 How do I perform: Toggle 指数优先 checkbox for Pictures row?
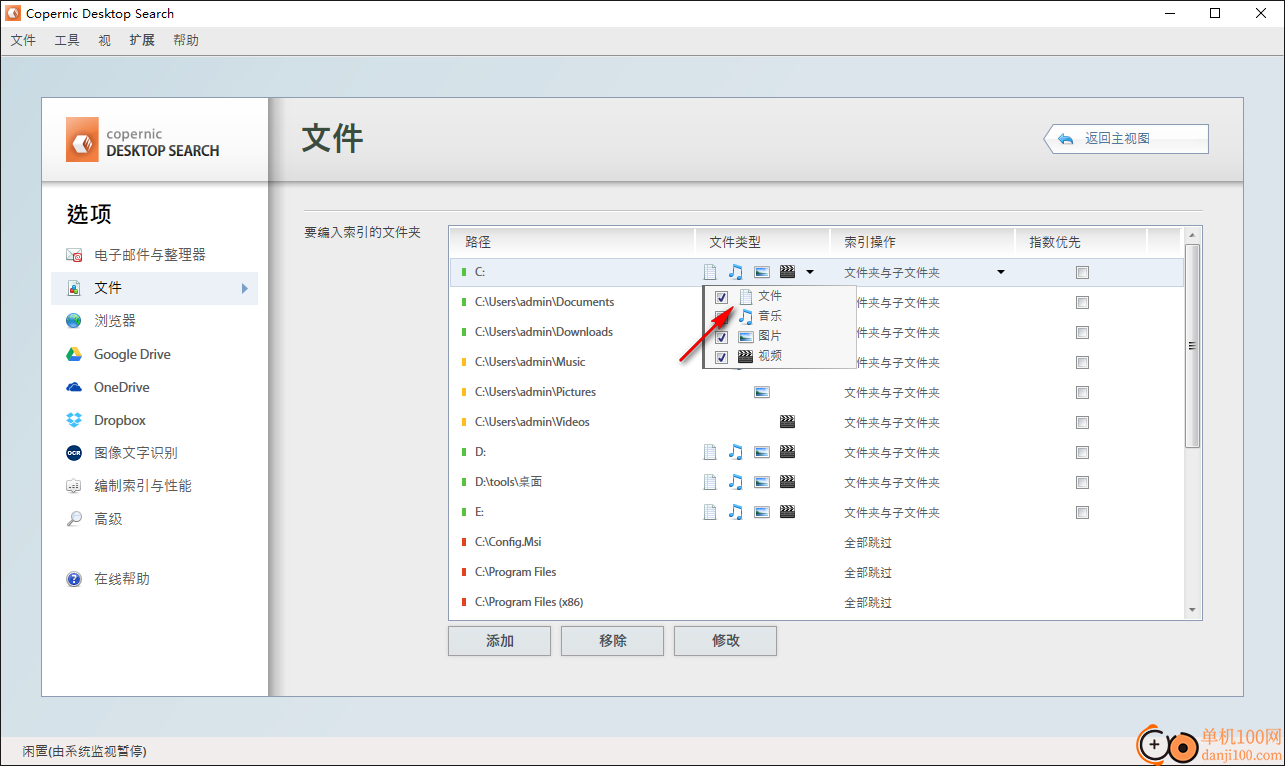point(1082,392)
